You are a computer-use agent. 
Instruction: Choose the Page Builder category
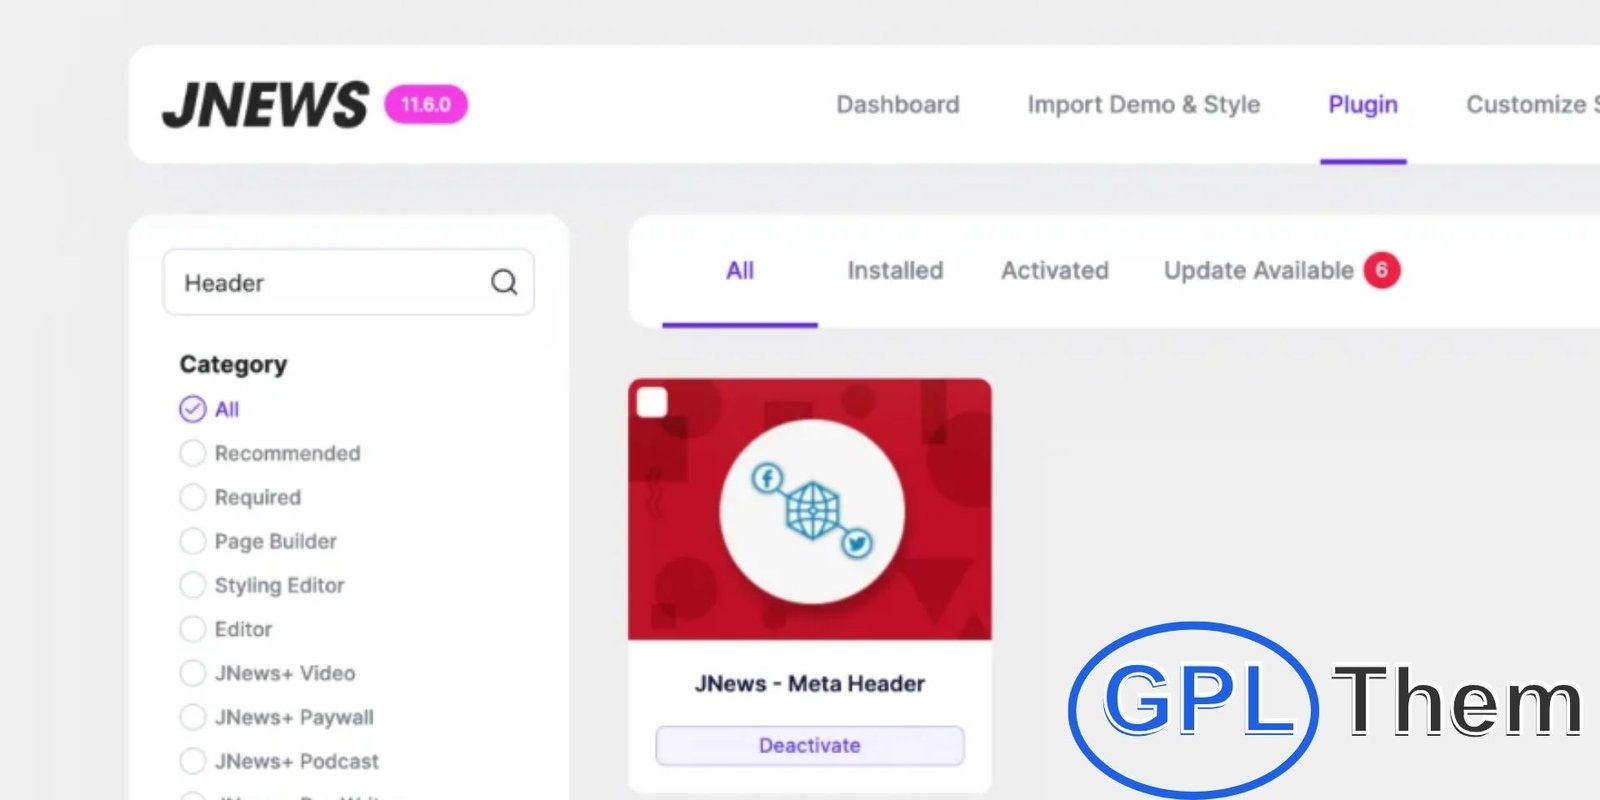(x=192, y=541)
